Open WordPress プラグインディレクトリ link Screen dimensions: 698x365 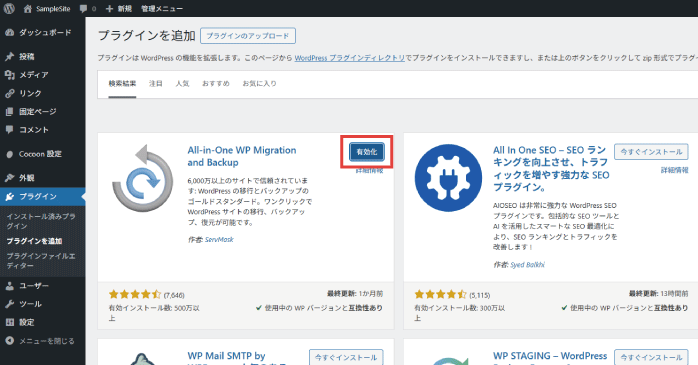click(349, 58)
